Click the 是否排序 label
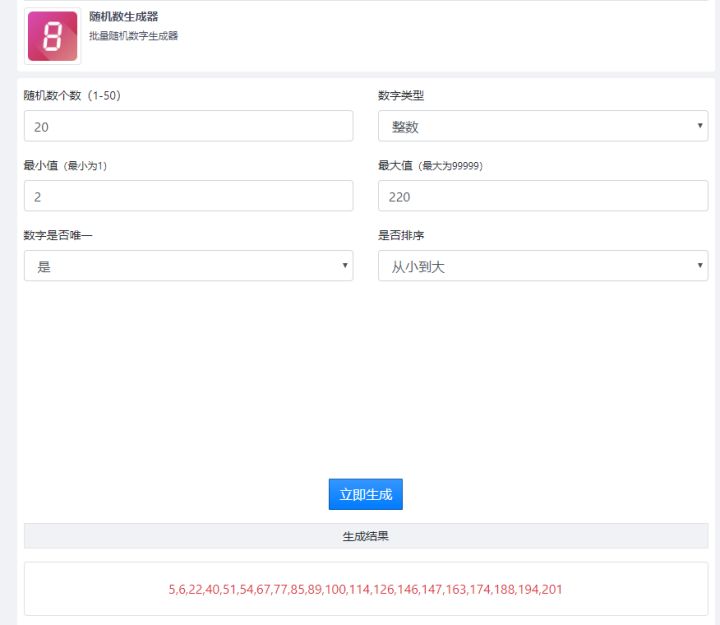720x625 pixels. click(401, 235)
